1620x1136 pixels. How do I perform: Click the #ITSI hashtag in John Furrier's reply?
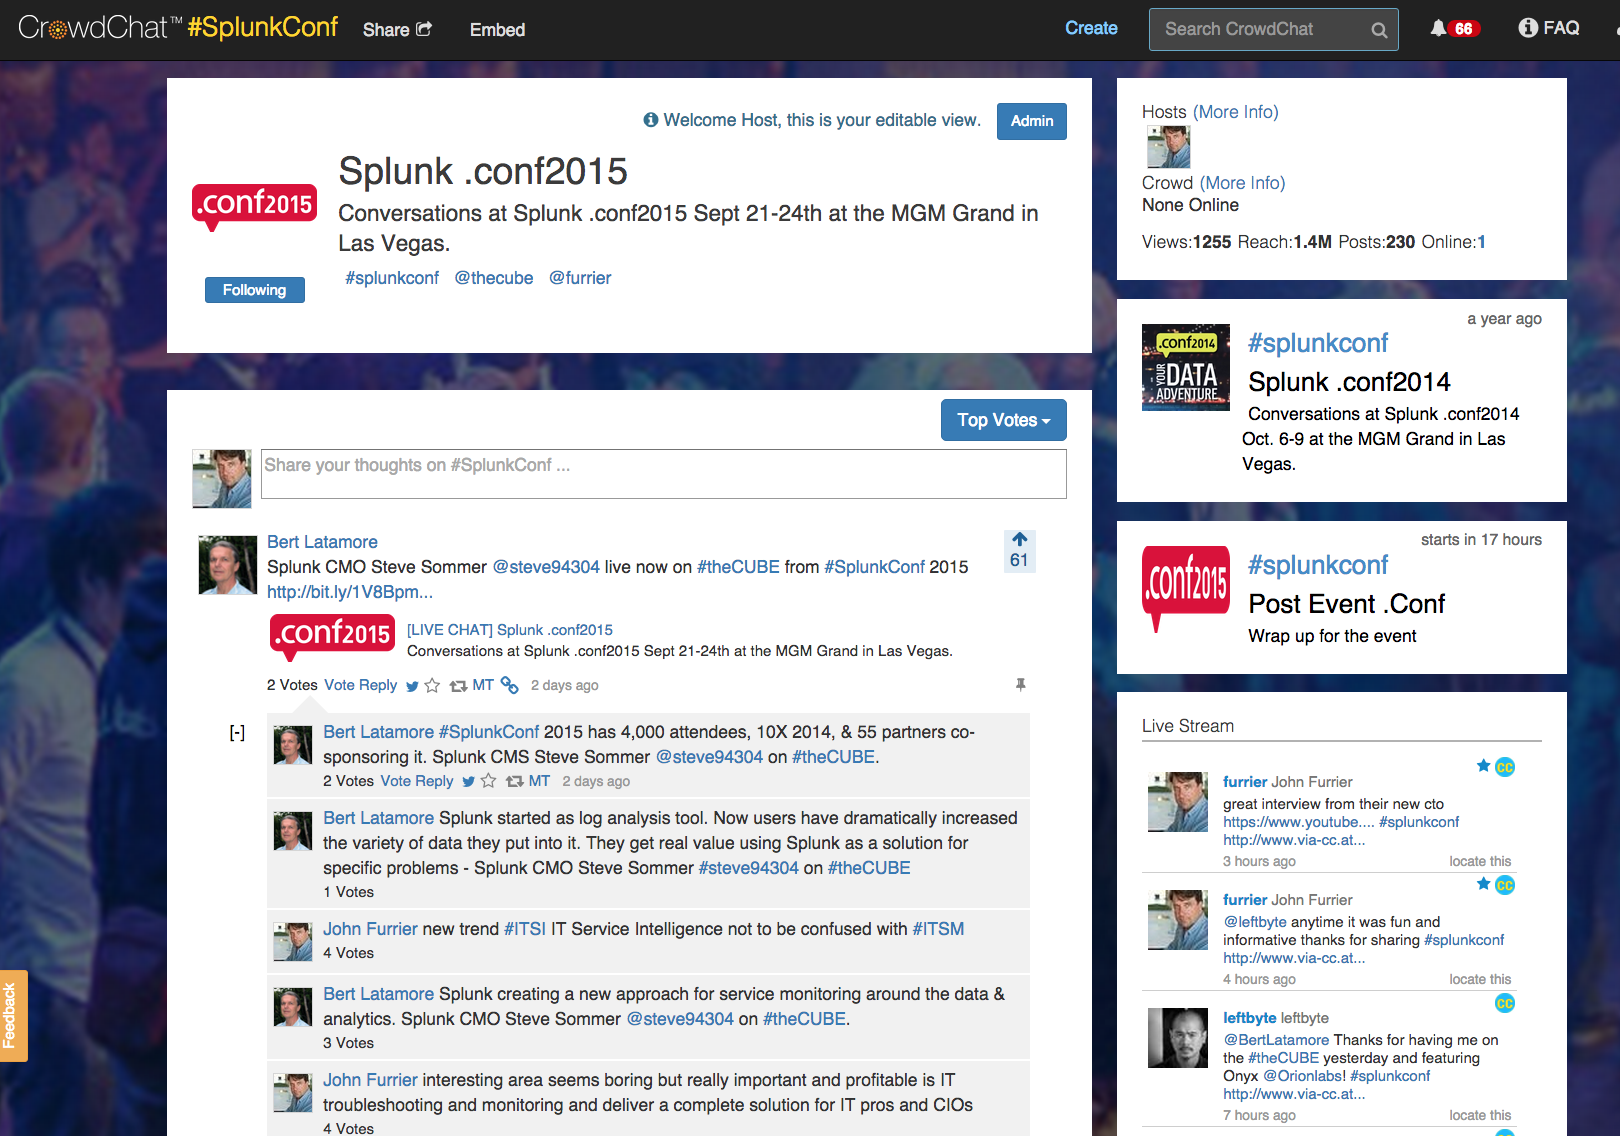(x=525, y=929)
